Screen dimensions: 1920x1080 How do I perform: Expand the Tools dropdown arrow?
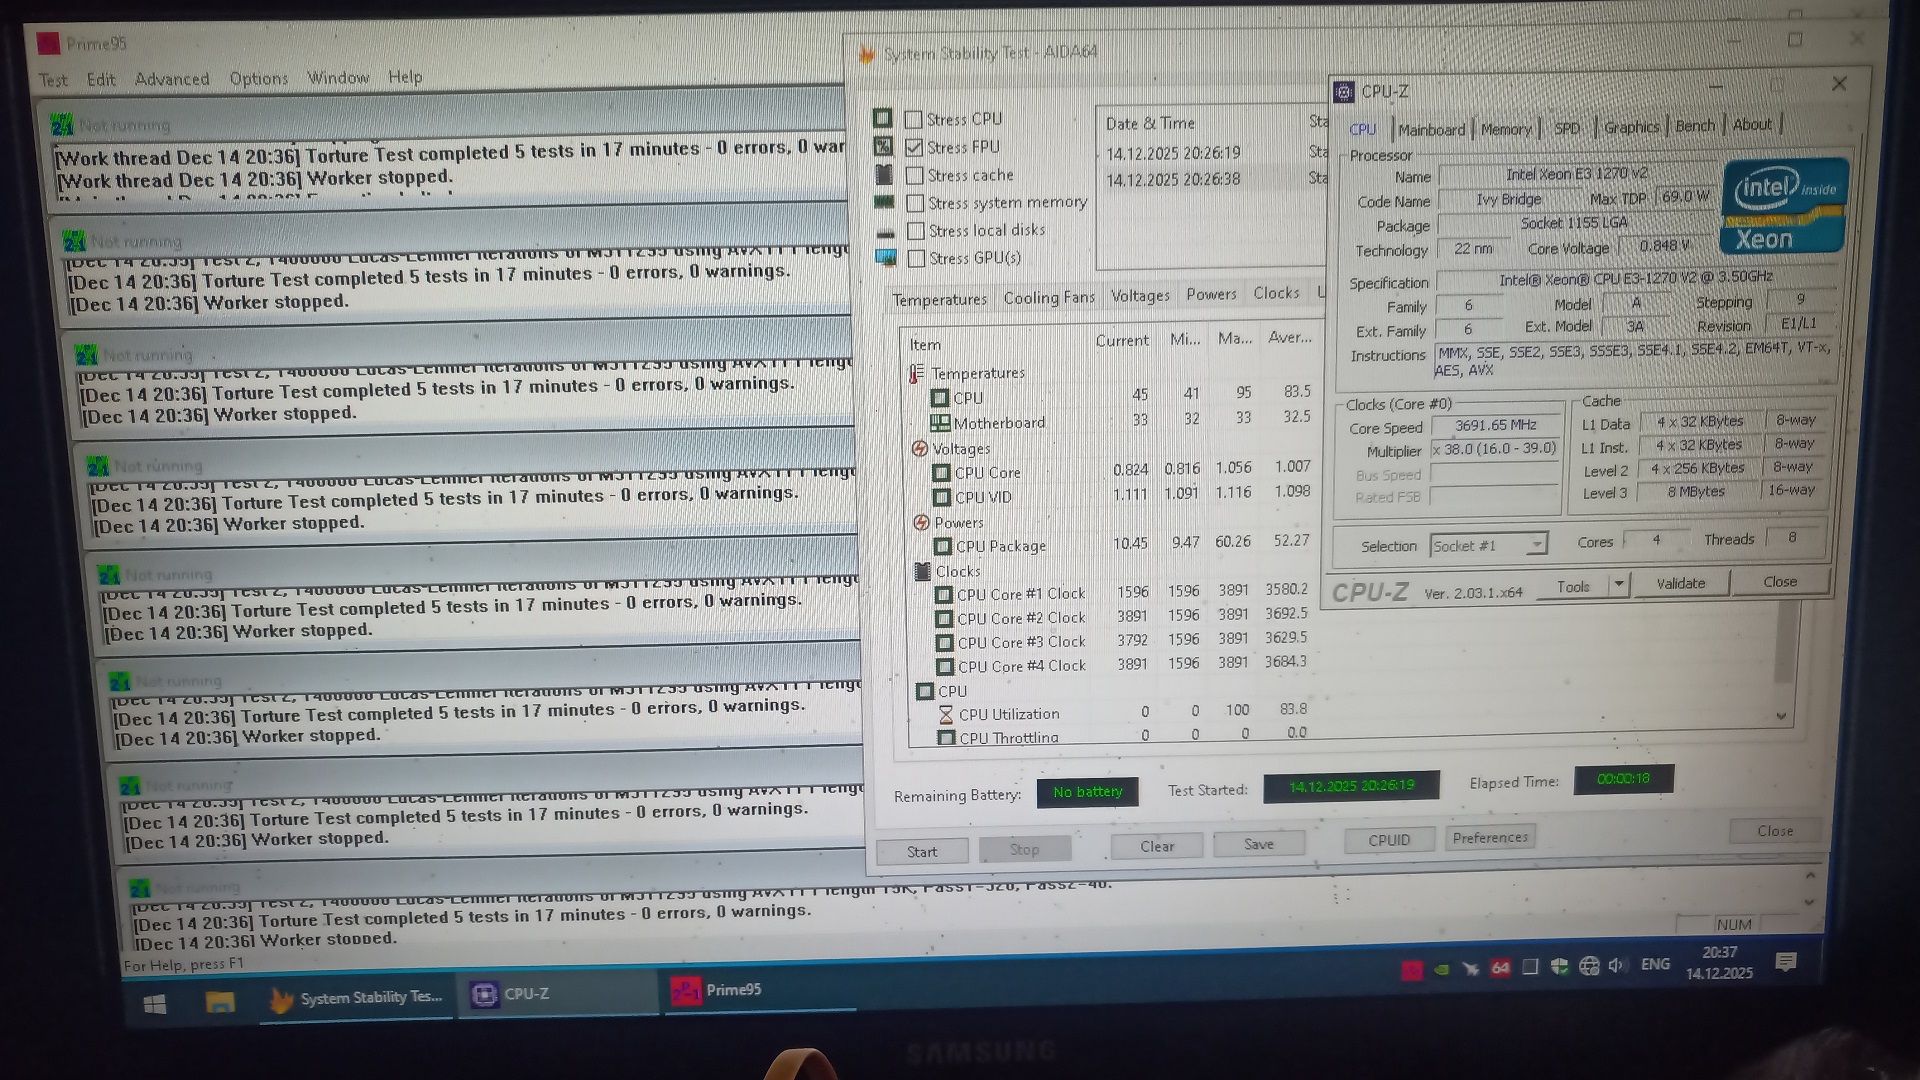(1618, 585)
